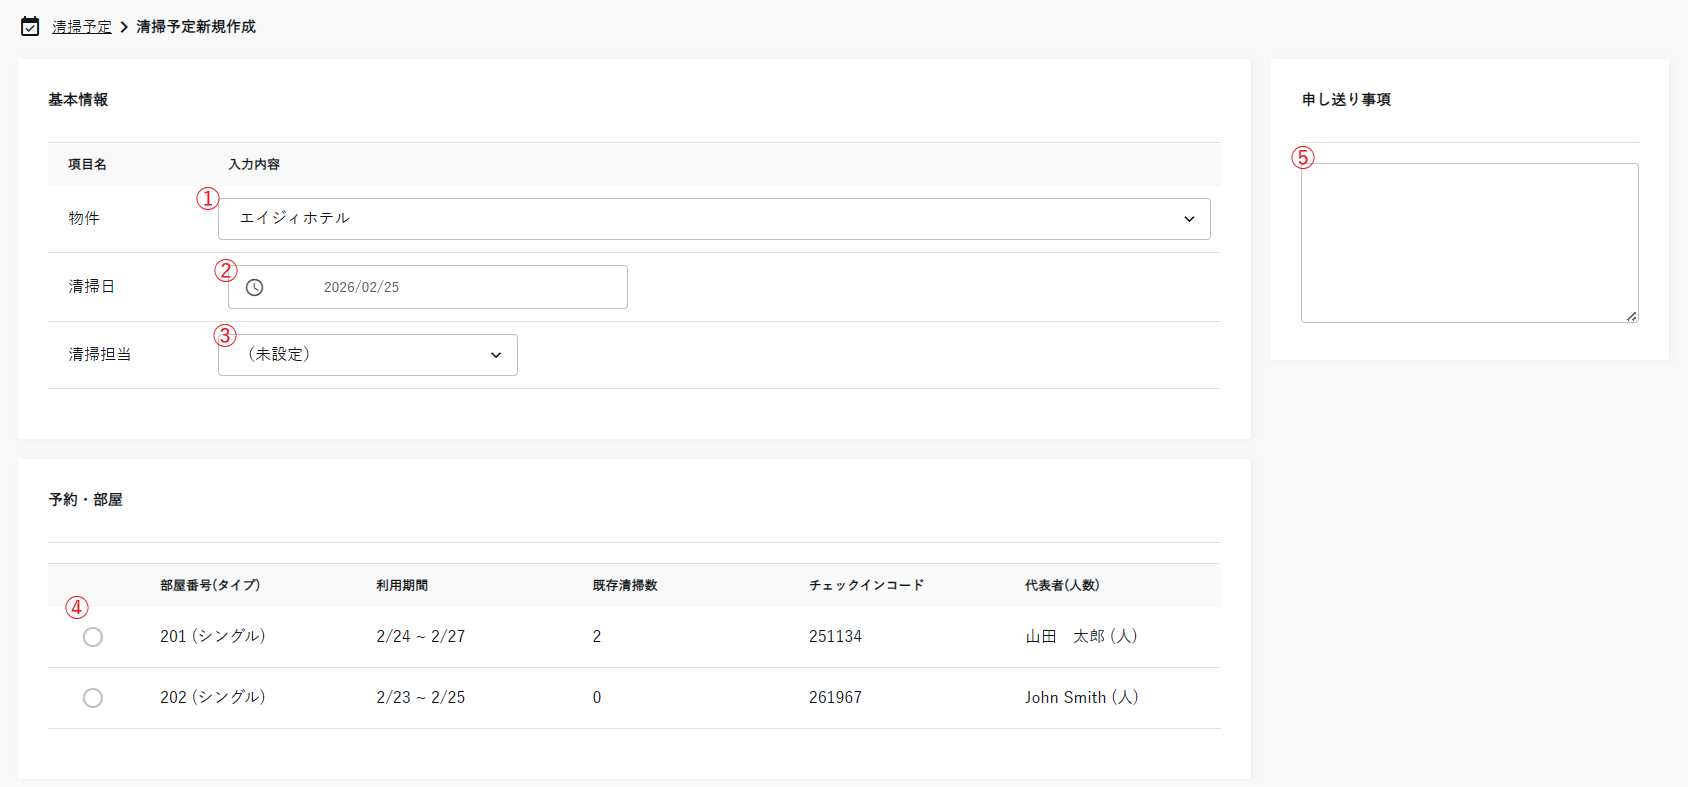Viewport: 1688px width, 787px height.
Task: Select the radio button for room 202
Action: [93, 698]
